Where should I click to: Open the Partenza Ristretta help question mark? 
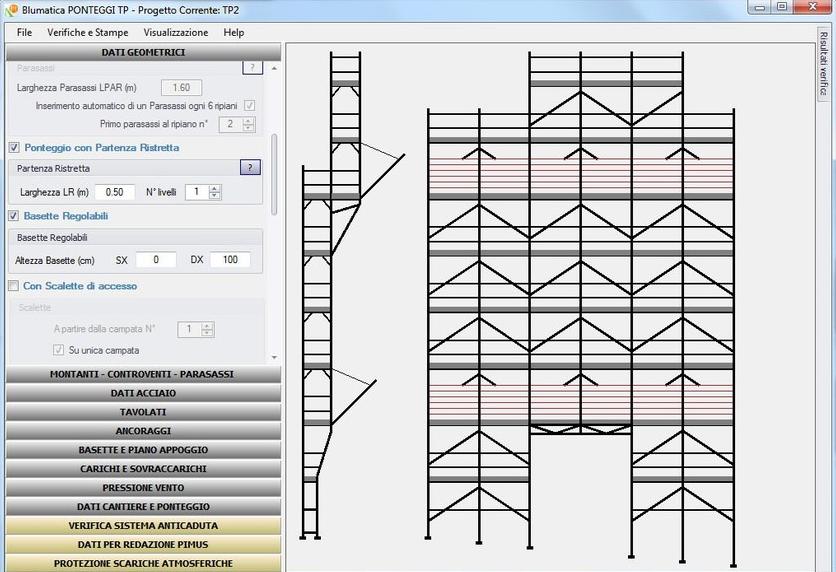click(250, 168)
